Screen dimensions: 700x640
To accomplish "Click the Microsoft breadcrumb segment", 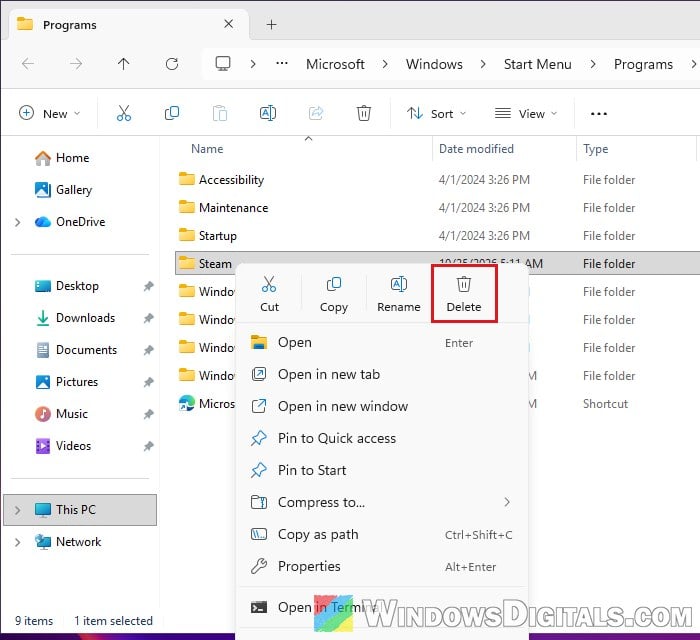I will pyautogui.click(x=335, y=64).
